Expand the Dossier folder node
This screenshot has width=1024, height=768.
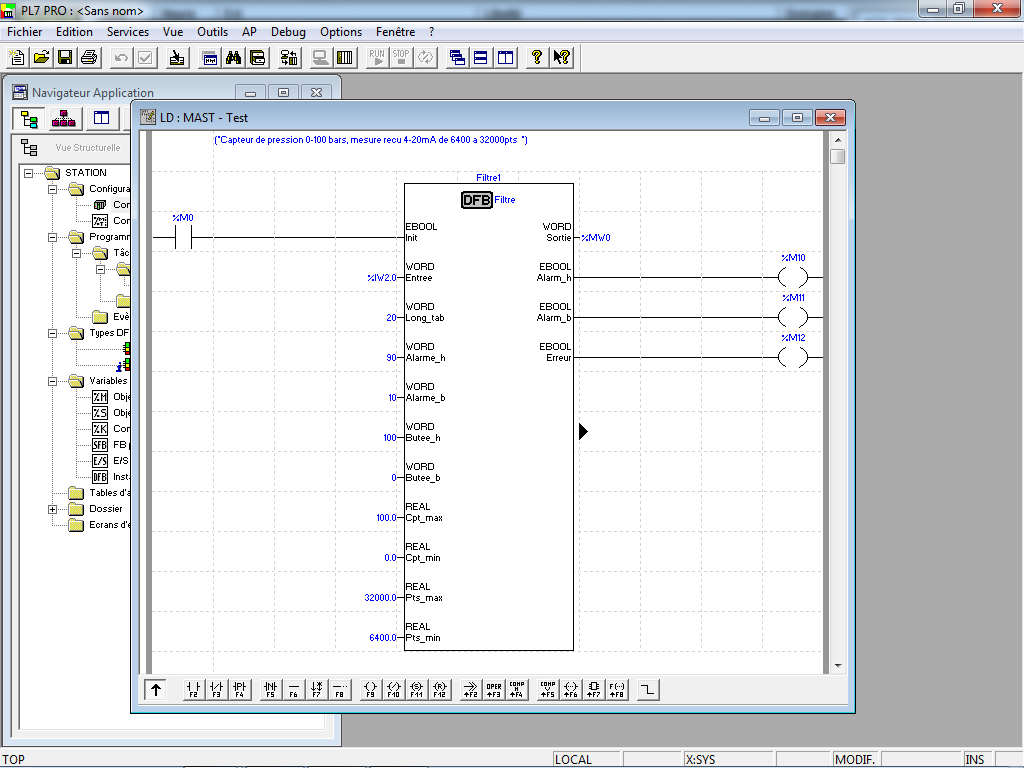coord(53,509)
